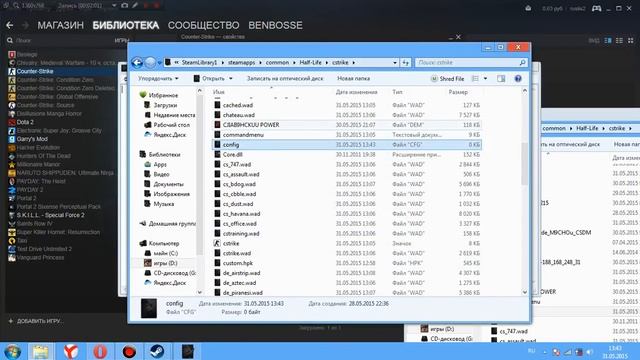Open Загрузки in navigation pane
640x360 pixels.
click(x=160, y=105)
